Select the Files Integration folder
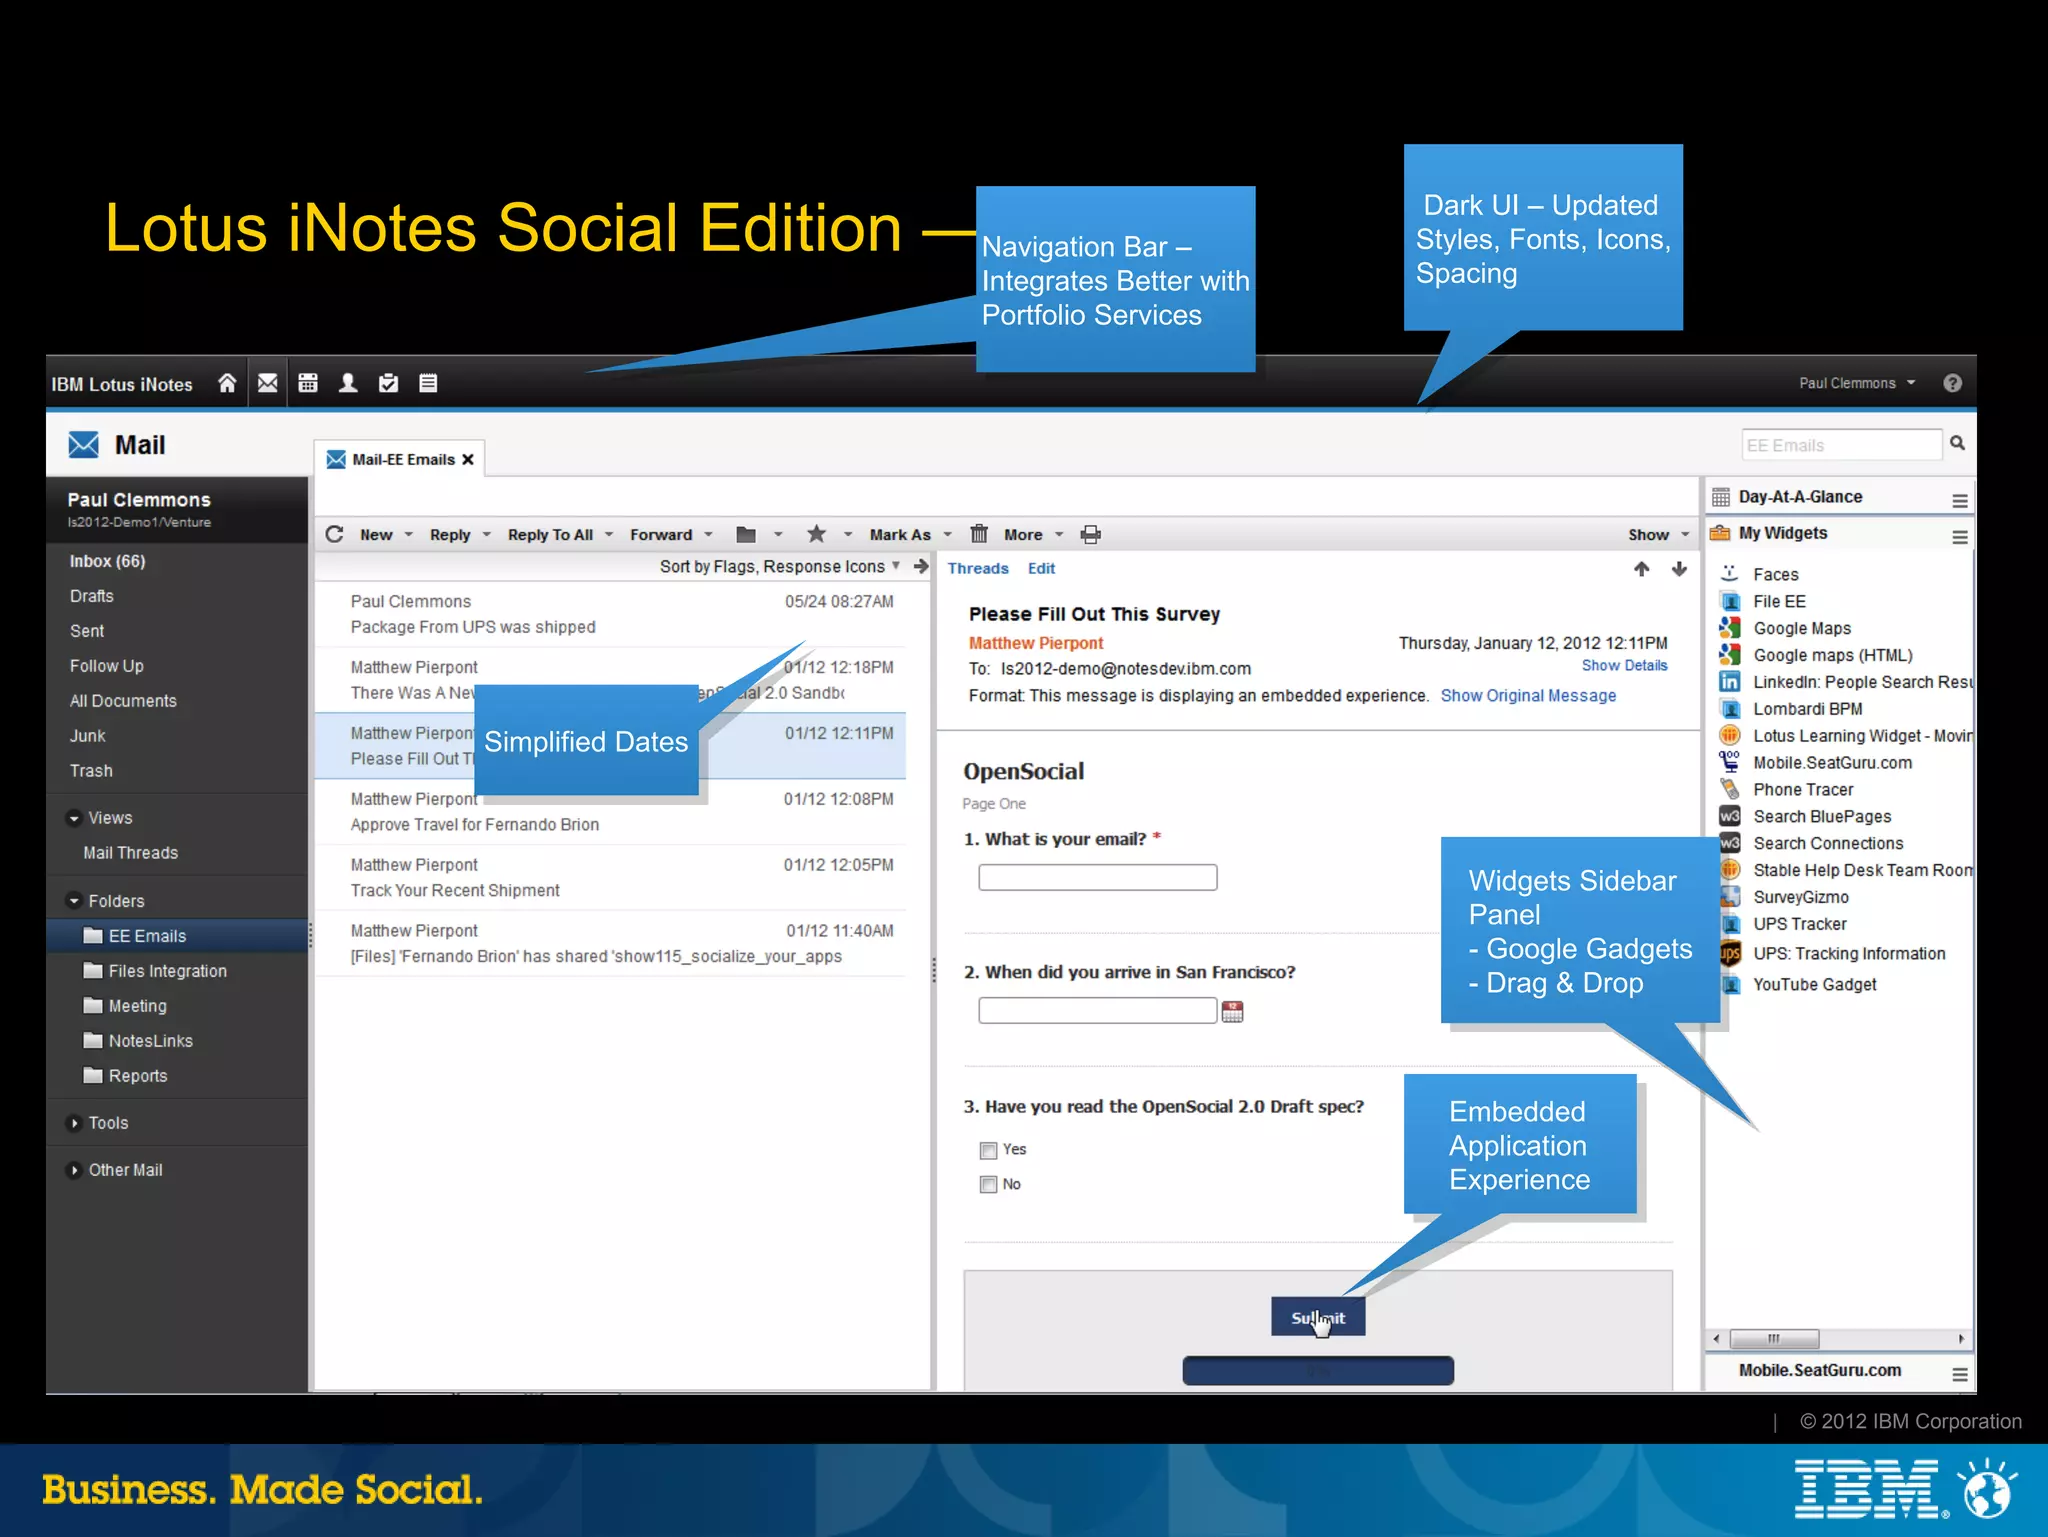The width and height of the screenshot is (2048, 1537). click(167, 971)
